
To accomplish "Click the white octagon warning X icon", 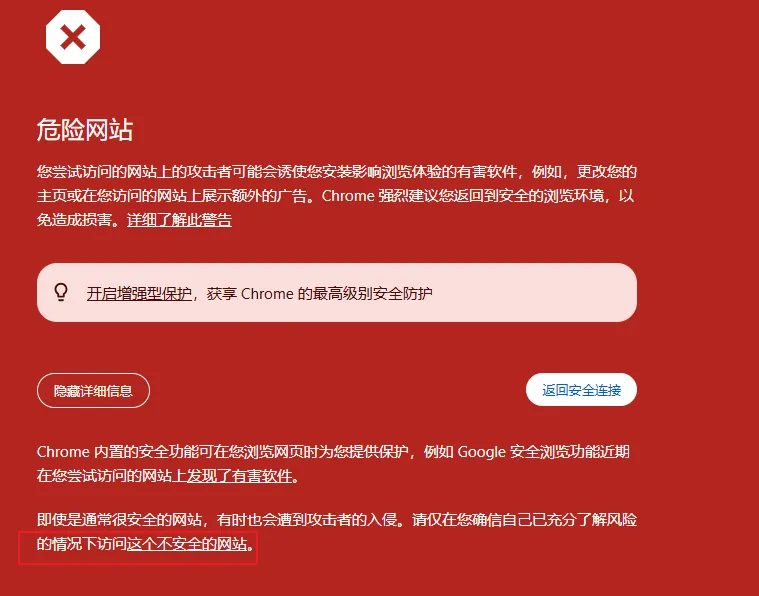I will (73, 37).
